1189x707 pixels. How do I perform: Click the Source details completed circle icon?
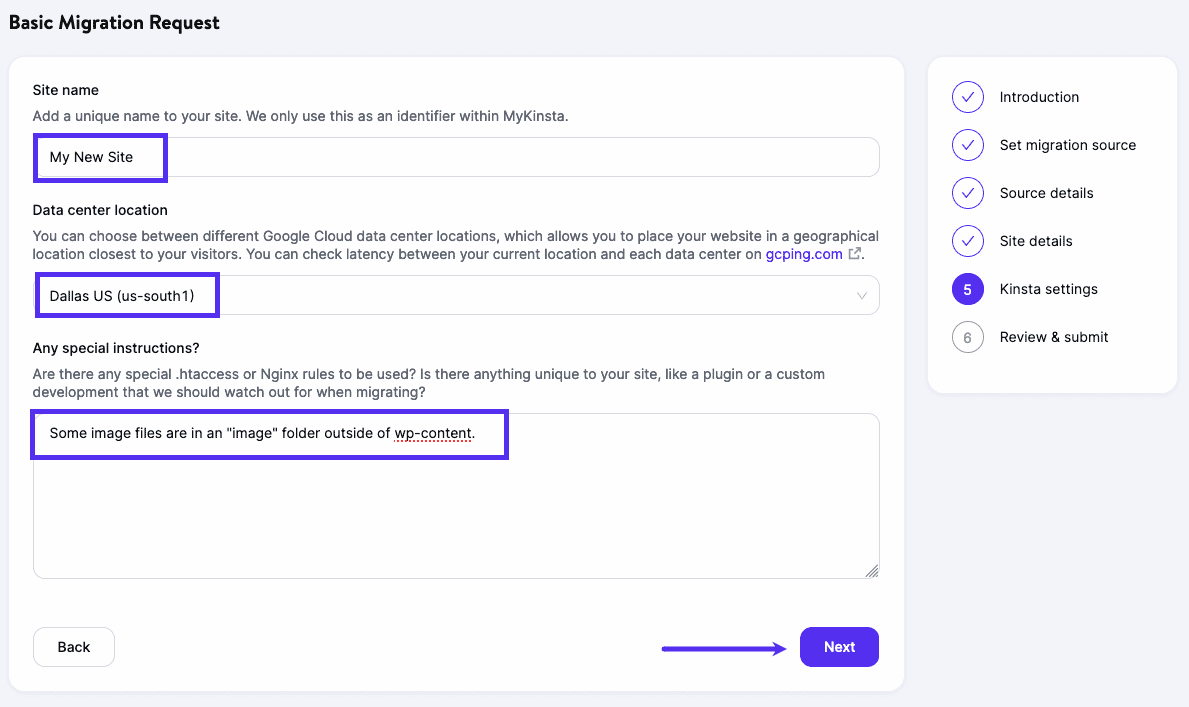click(967, 193)
